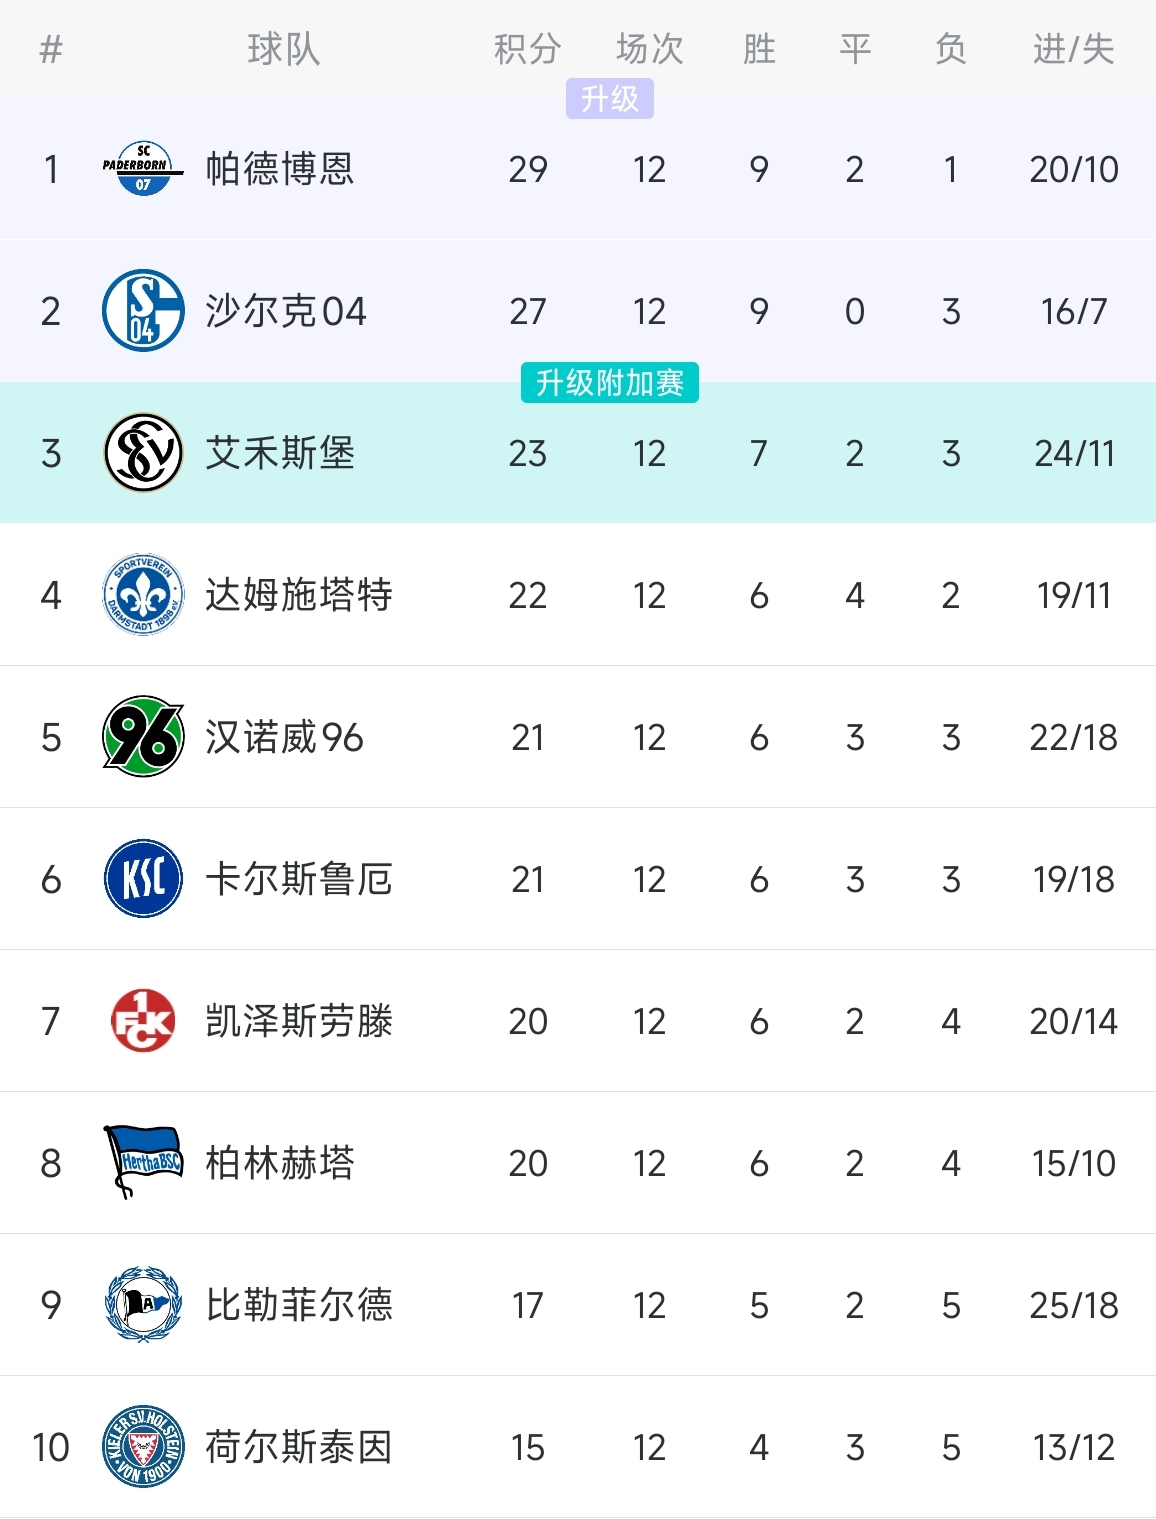Tap the Schalke 04 club crest

click(x=143, y=311)
